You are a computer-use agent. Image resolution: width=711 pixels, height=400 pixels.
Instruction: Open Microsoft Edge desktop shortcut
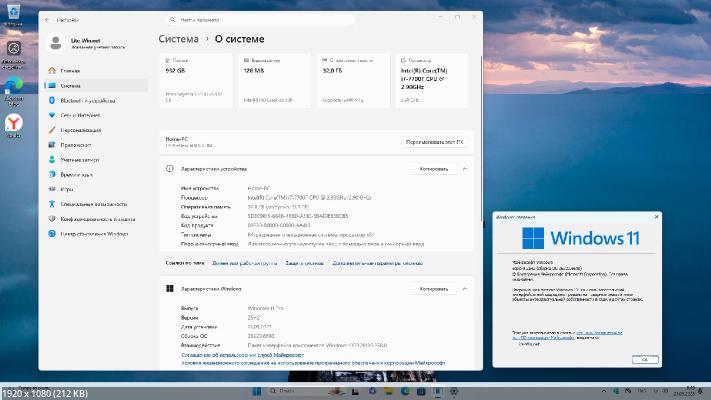pyautogui.click(x=14, y=86)
